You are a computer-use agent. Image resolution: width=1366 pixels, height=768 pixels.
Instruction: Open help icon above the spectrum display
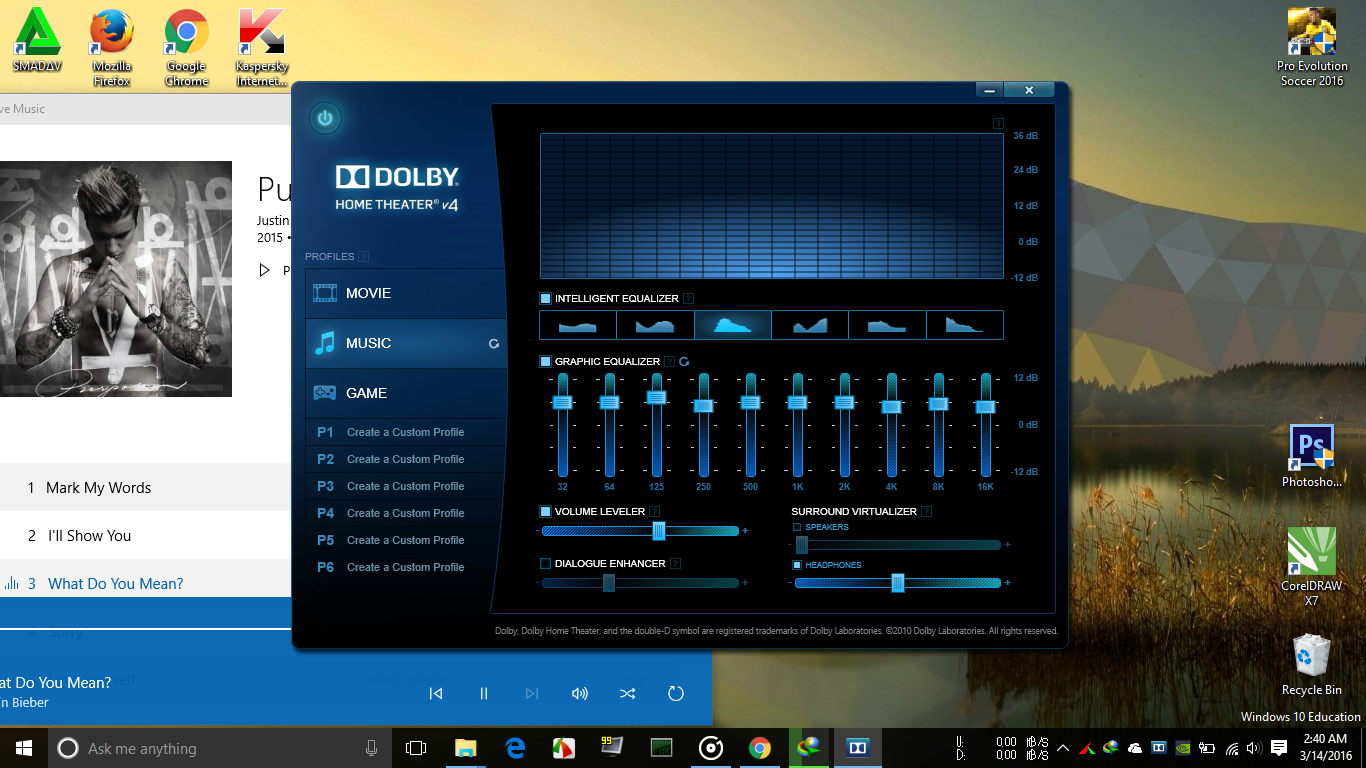(x=998, y=123)
